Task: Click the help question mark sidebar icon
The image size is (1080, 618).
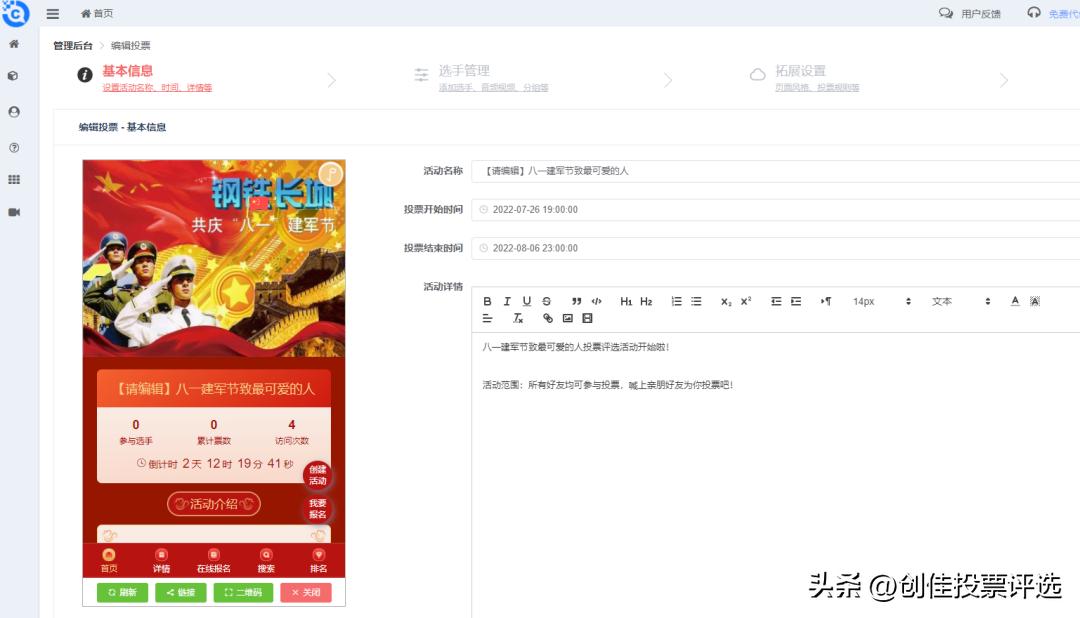Action: tap(14, 146)
